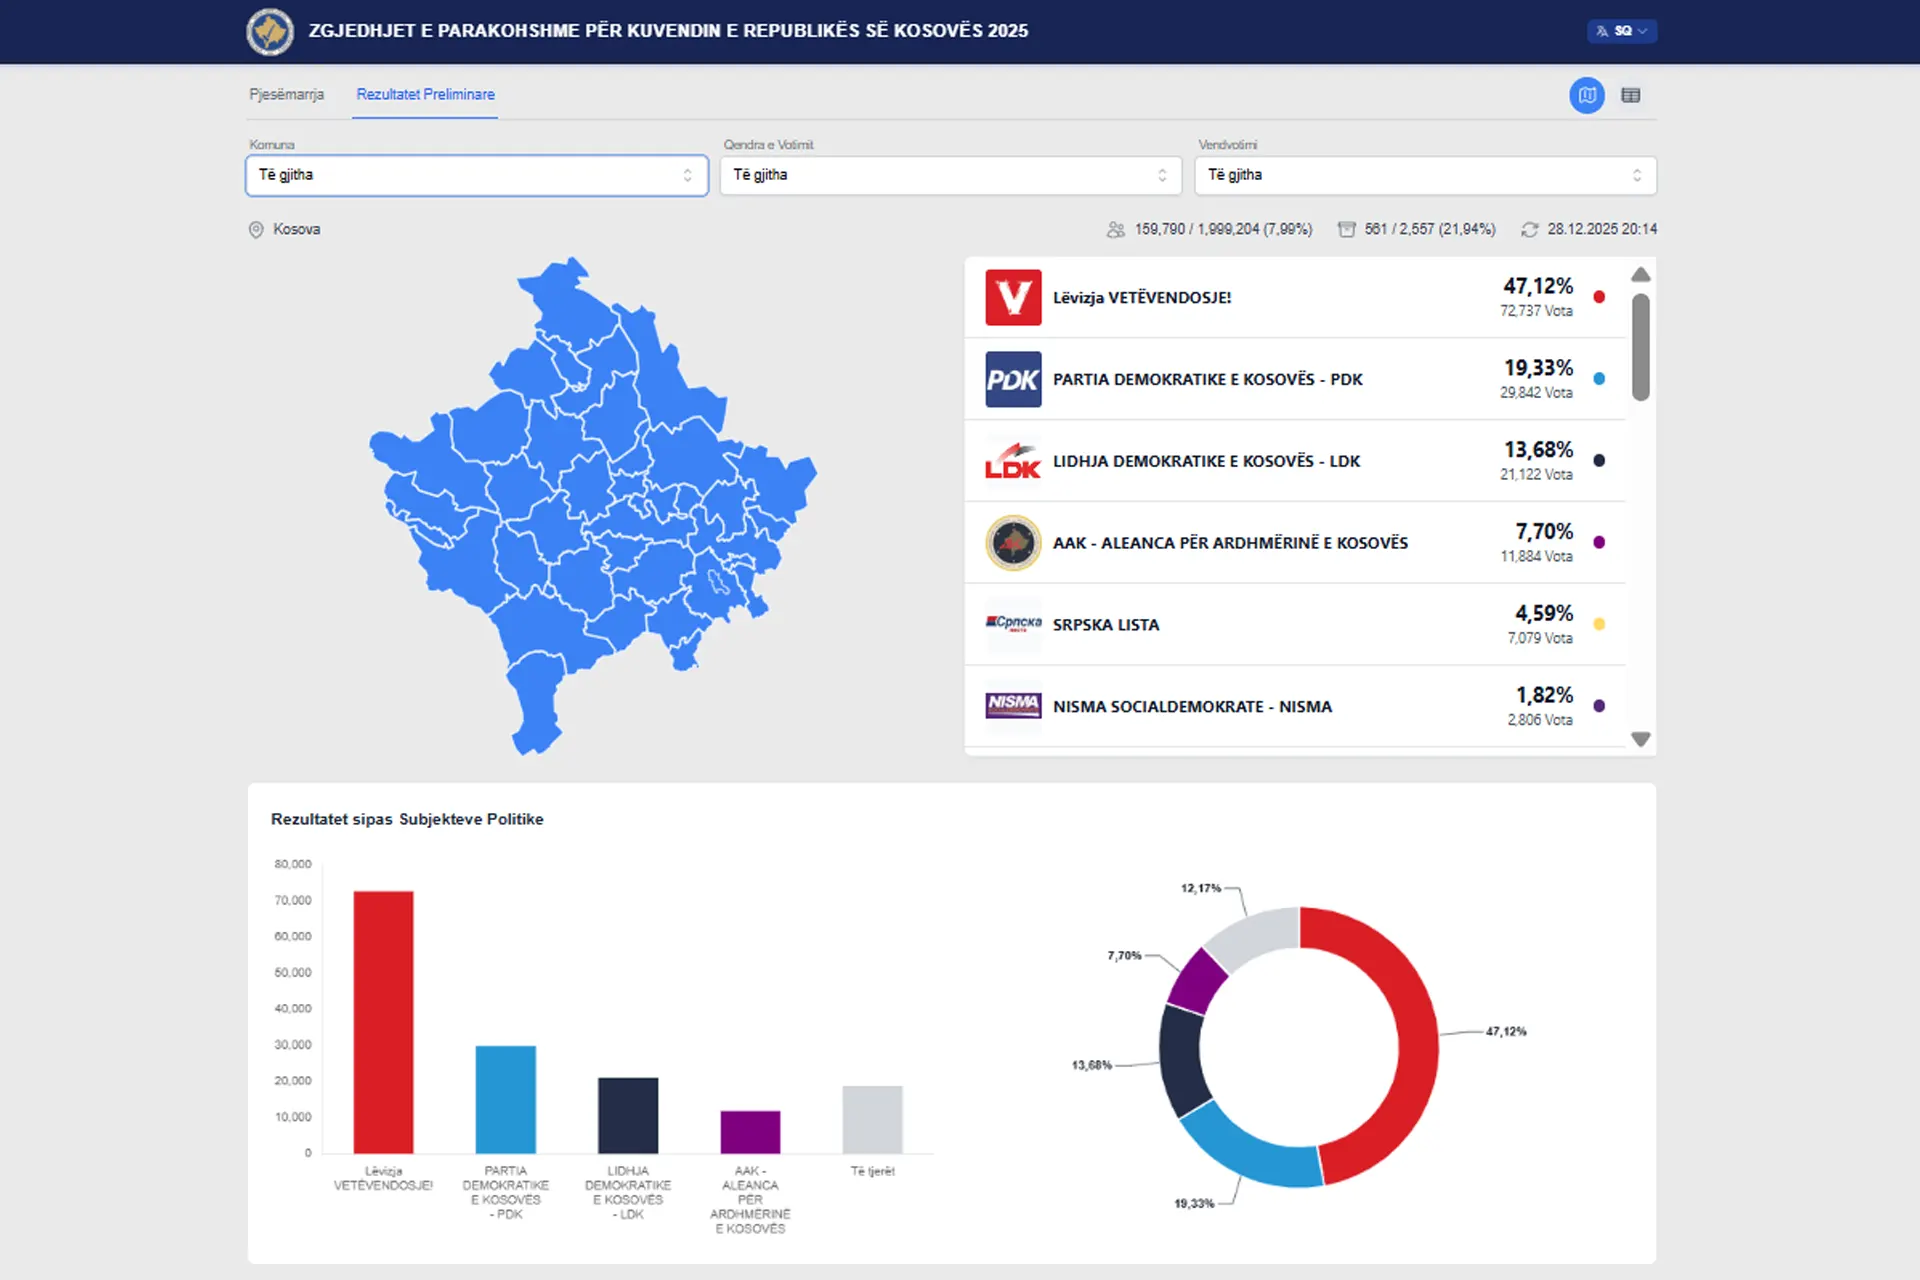Click the dark navy LDK color dot
Viewport: 1920px width, 1280px height.
[1599, 461]
